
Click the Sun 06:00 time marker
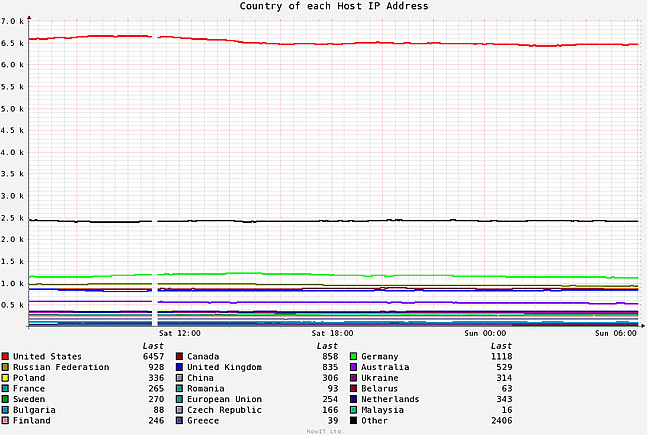(x=616, y=333)
